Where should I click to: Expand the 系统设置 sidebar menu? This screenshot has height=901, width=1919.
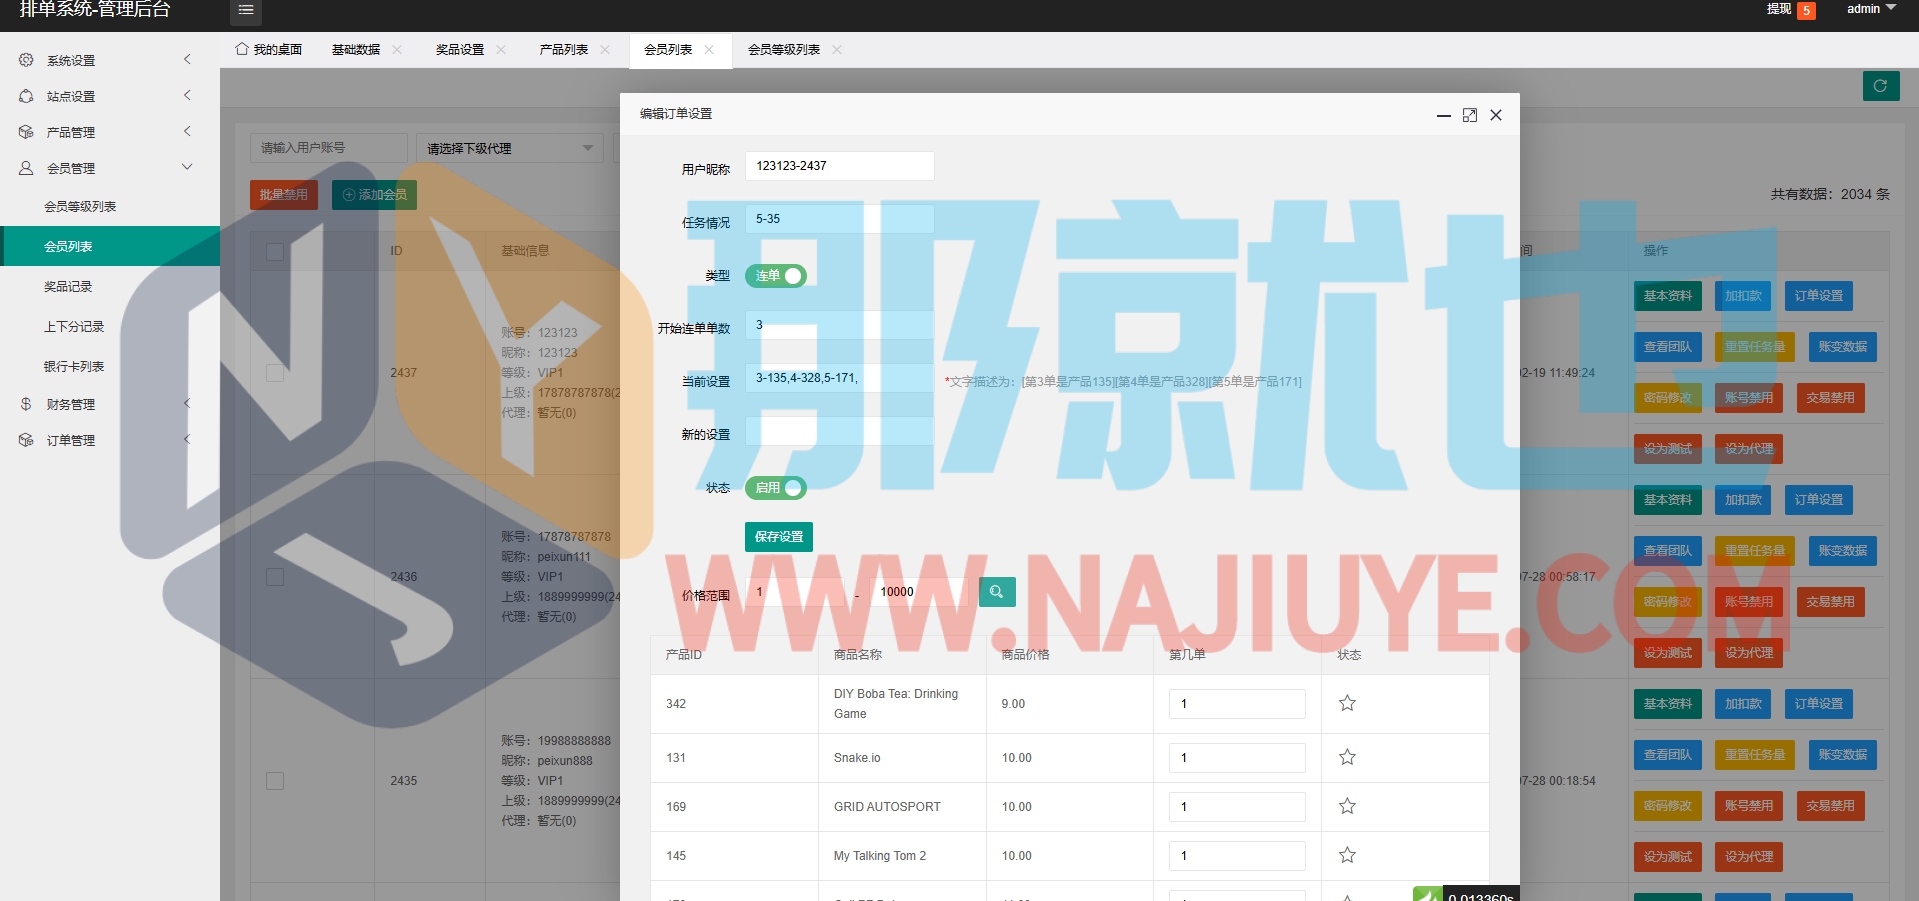(x=105, y=60)
